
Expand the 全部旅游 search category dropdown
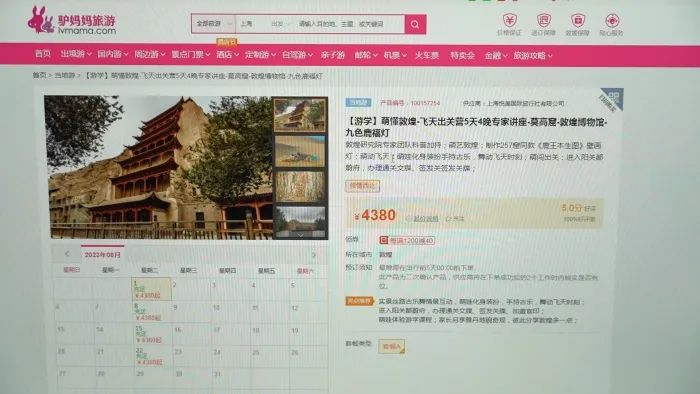[x=213, y=24]
